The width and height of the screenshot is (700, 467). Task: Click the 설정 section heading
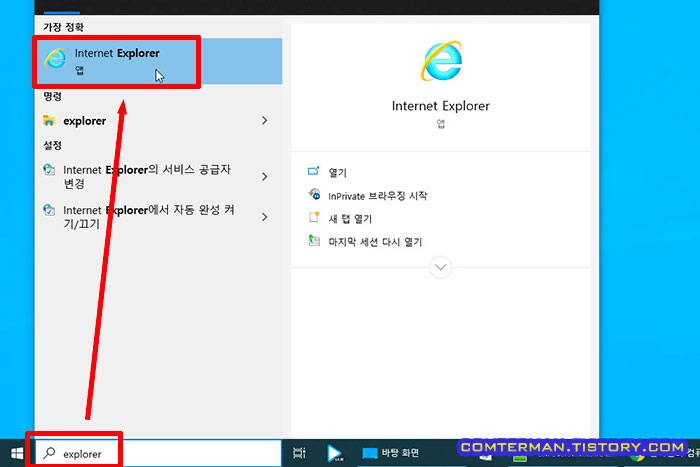pyautogui.click(x=52, y=145)
